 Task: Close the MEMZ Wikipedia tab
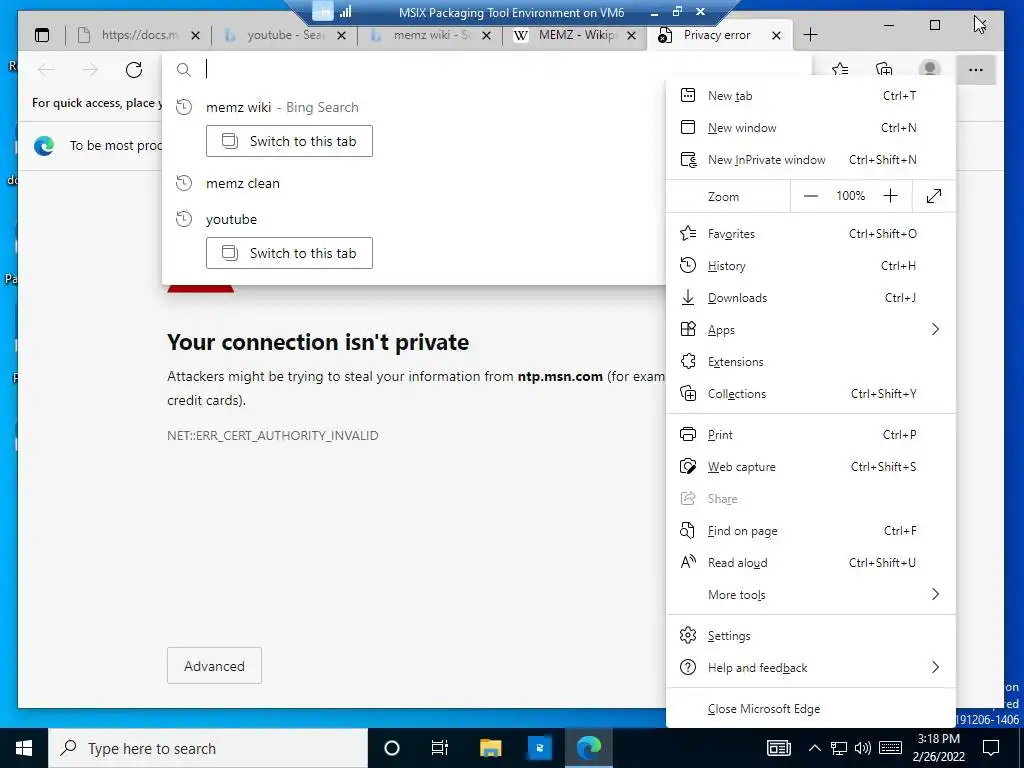632,35
